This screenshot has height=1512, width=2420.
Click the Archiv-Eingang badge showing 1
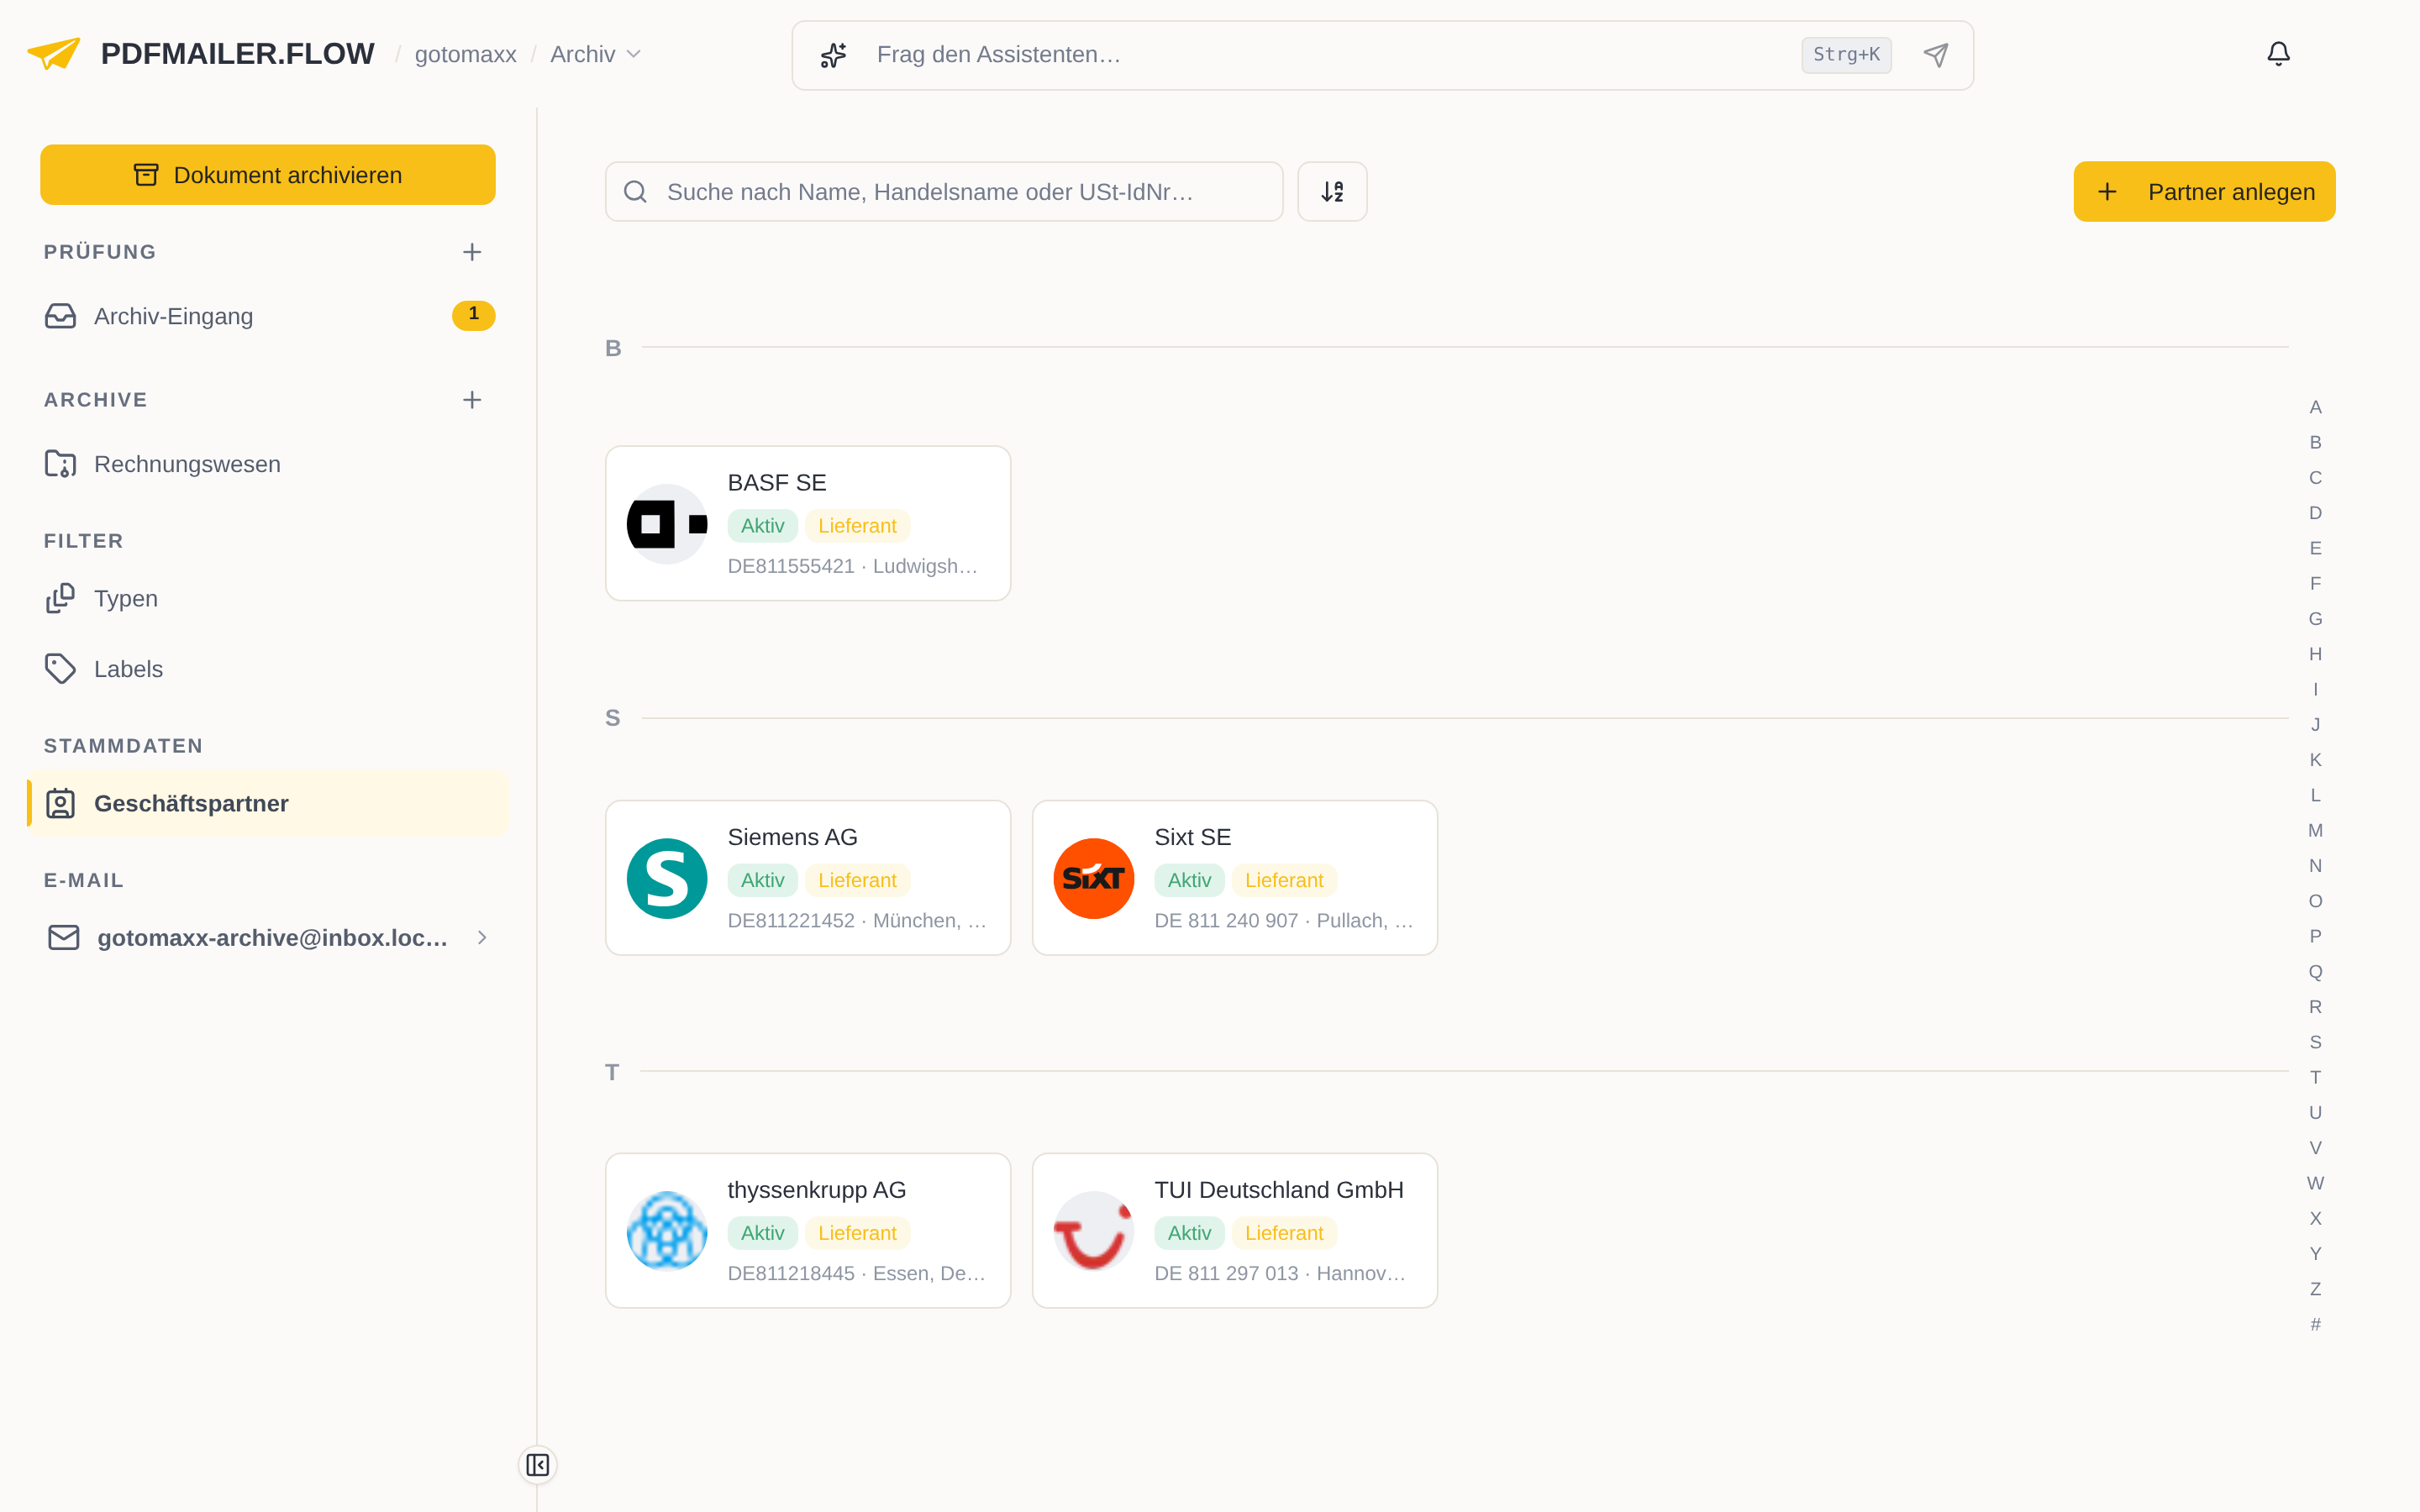coord(473,315)
